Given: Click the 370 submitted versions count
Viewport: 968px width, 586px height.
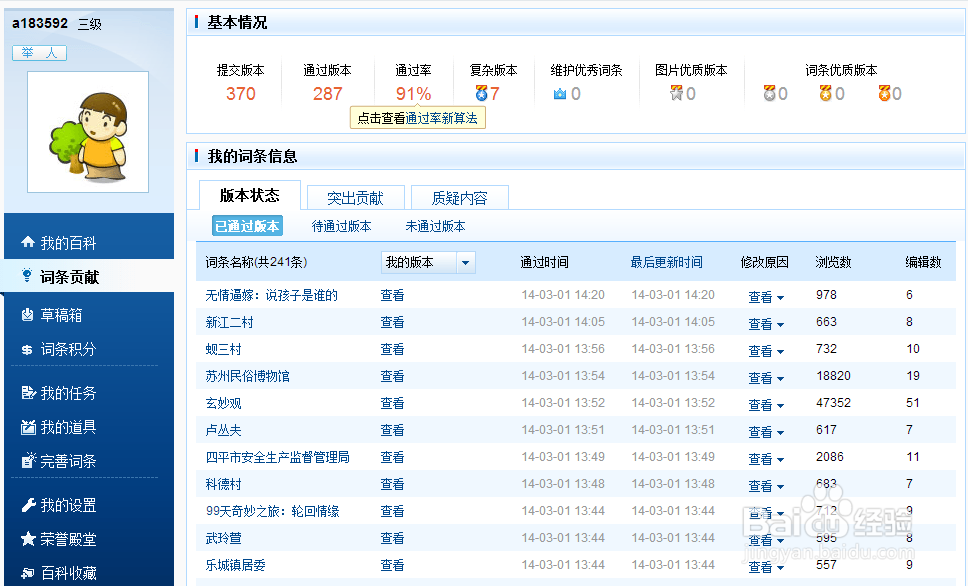Looking at the screenshot, I should point(241,94).
